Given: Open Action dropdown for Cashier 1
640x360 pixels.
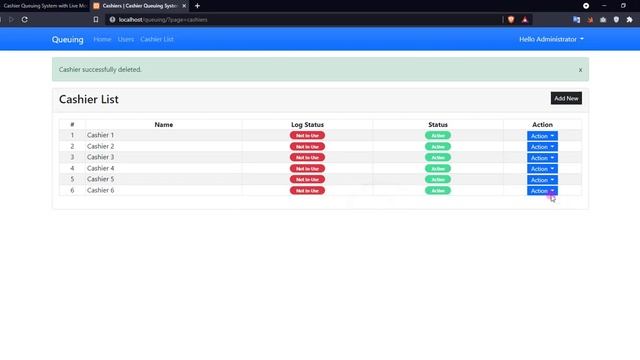Looking at the screenshot, I should pyautogui.click(x=542, y=136).
